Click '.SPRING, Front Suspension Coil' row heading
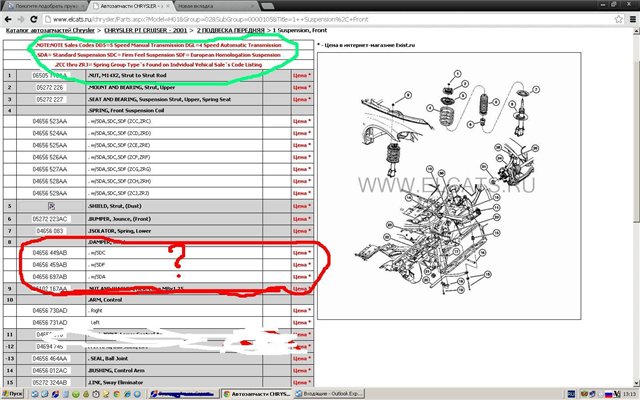 (x=126, y=110)
